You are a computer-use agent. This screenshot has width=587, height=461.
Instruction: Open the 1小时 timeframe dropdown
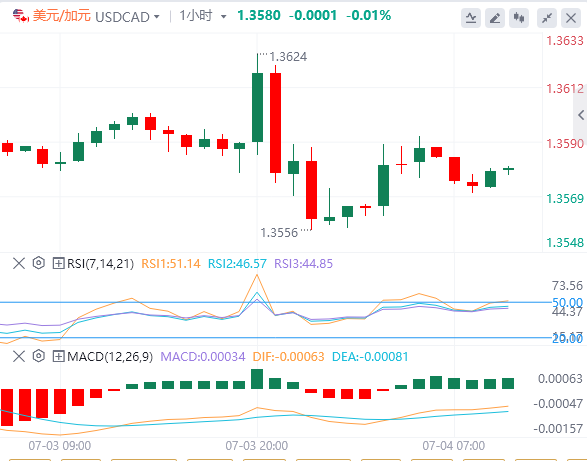pos(203,16)
